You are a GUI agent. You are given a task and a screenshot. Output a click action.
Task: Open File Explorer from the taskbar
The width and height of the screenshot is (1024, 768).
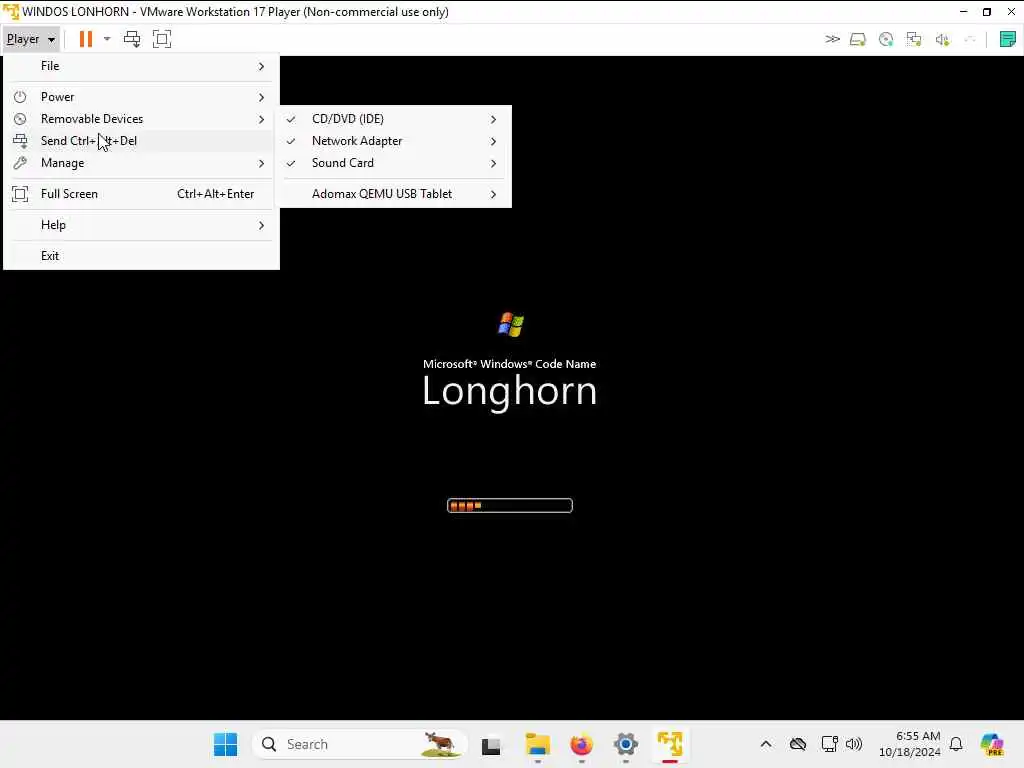(537, 744)
